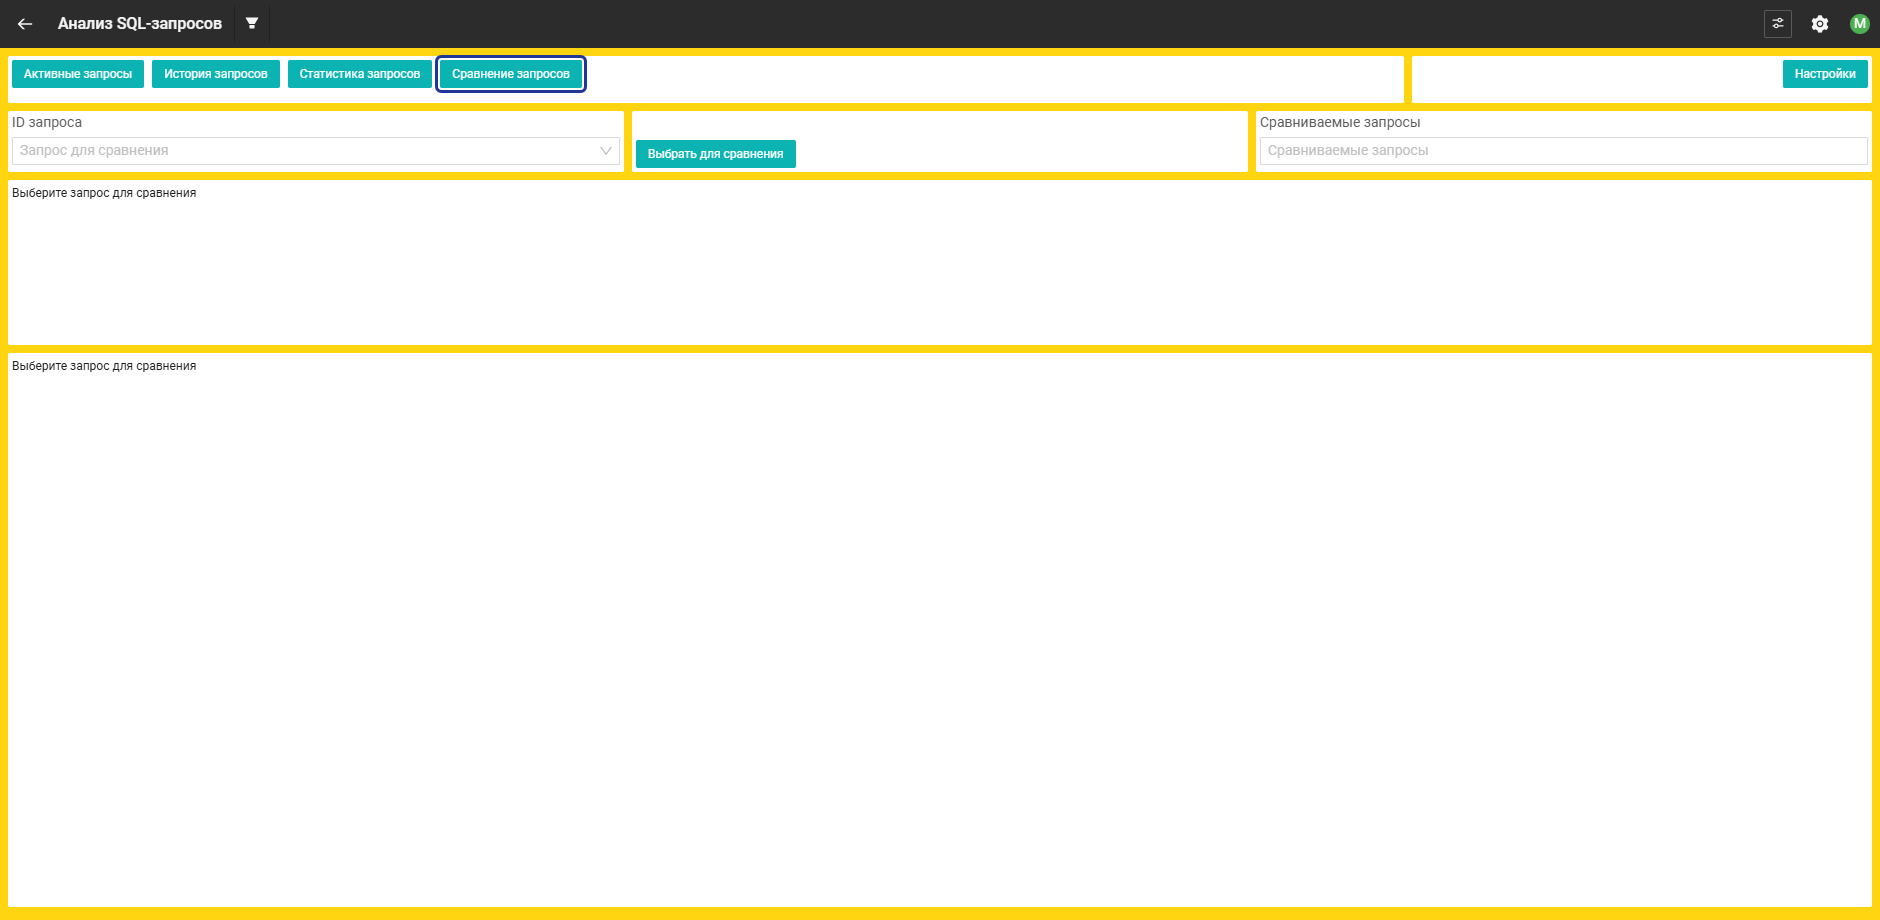Open the sliders adjustments icon
1880x920 pixels.
tap(1777, 24)
